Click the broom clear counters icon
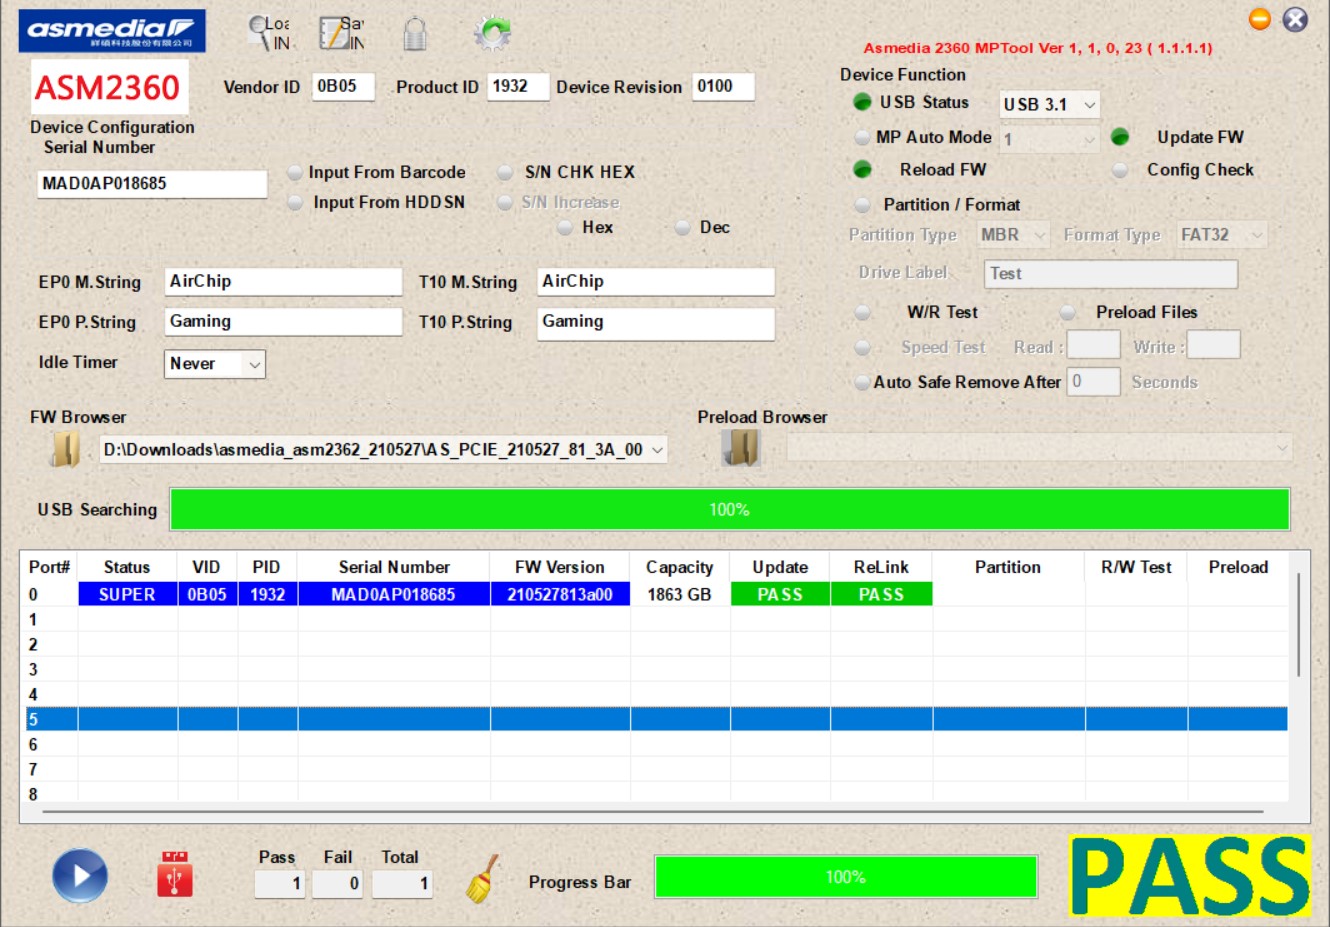This screenshot has height=927, width=1330. (x=482, y=879)
